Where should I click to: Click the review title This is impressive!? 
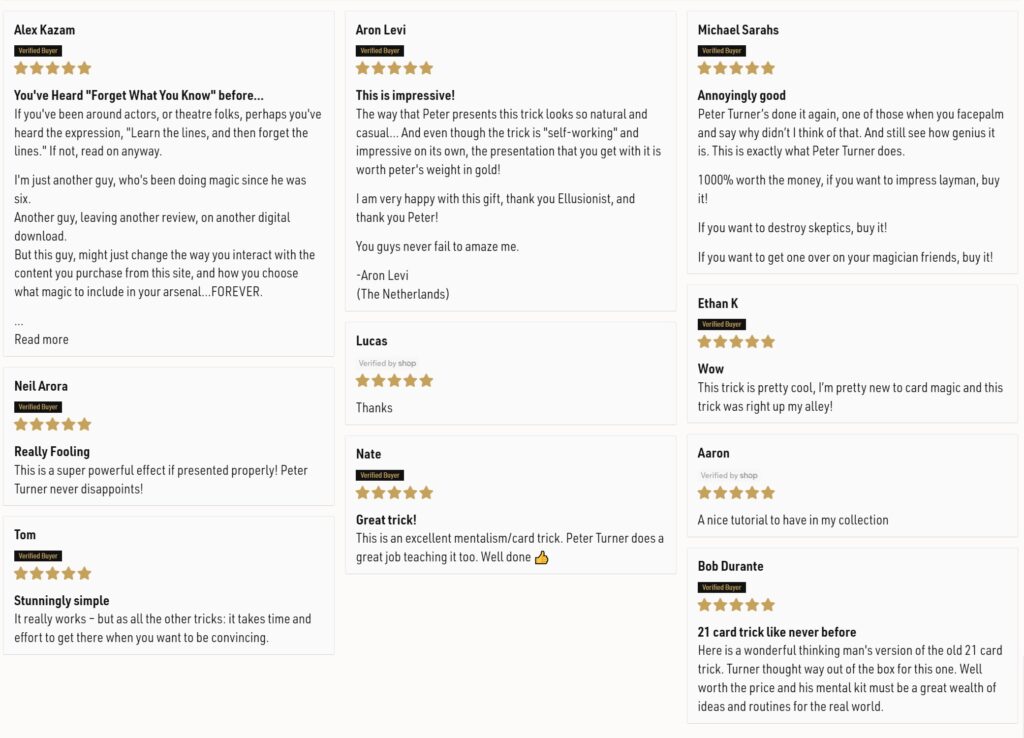click(405, 95)
